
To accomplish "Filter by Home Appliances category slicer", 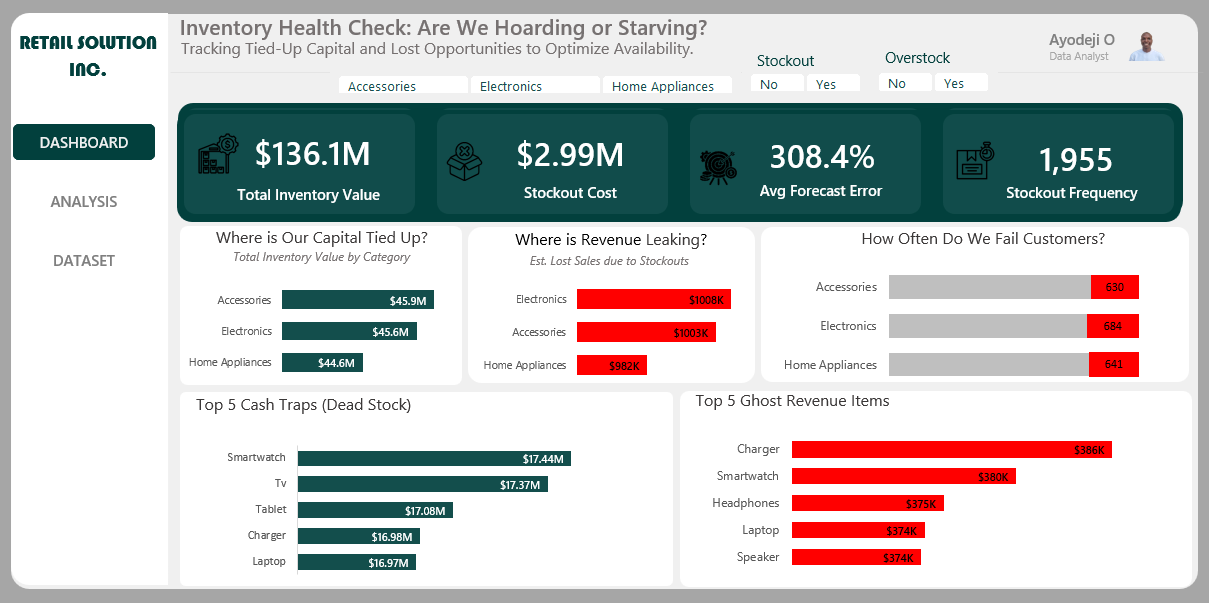I will pyautogui.click(x=667, y=86).
